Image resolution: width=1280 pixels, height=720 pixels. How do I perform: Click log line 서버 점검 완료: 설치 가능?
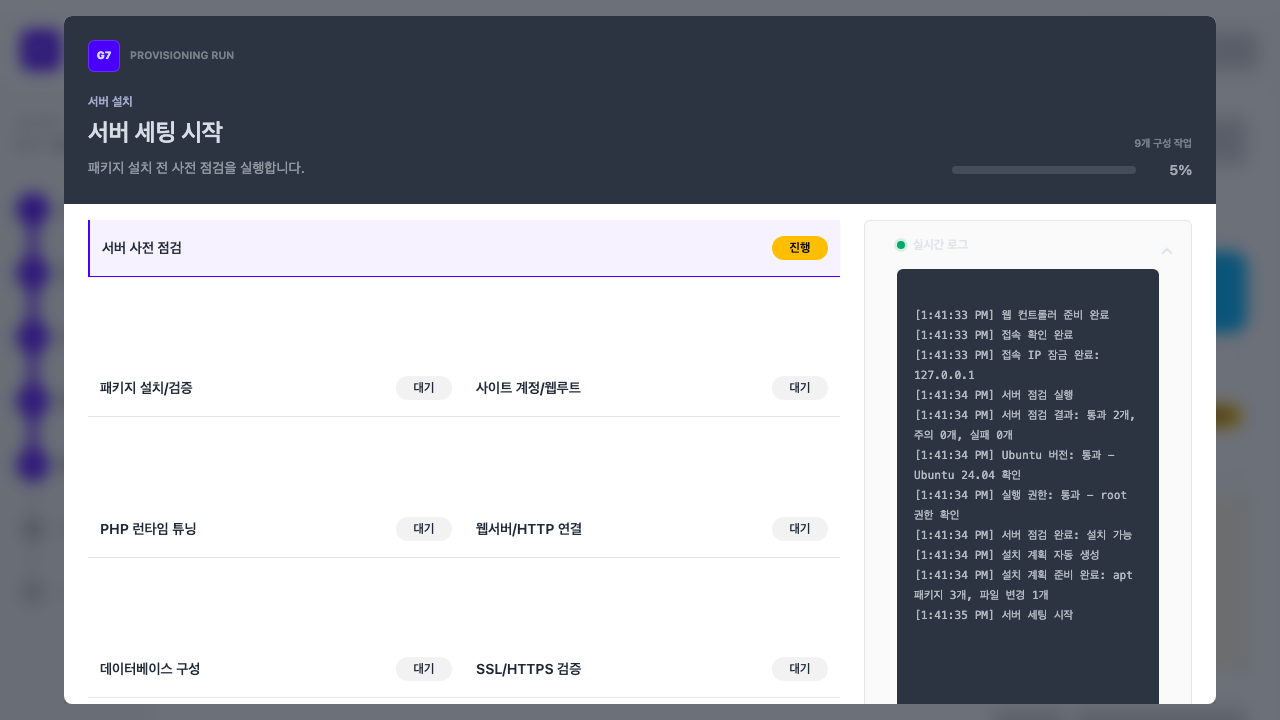tap(1023, 535)
